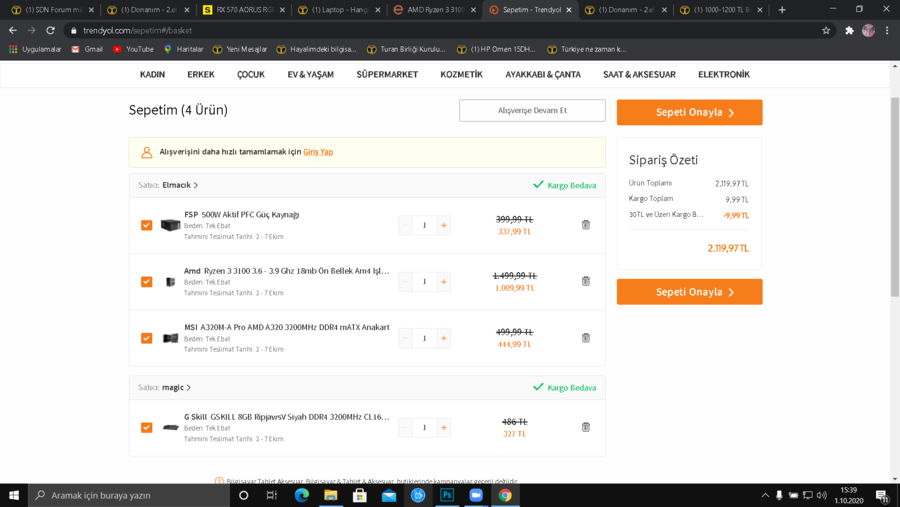Open Microsoft Edge from taskbar

(301, 495)
